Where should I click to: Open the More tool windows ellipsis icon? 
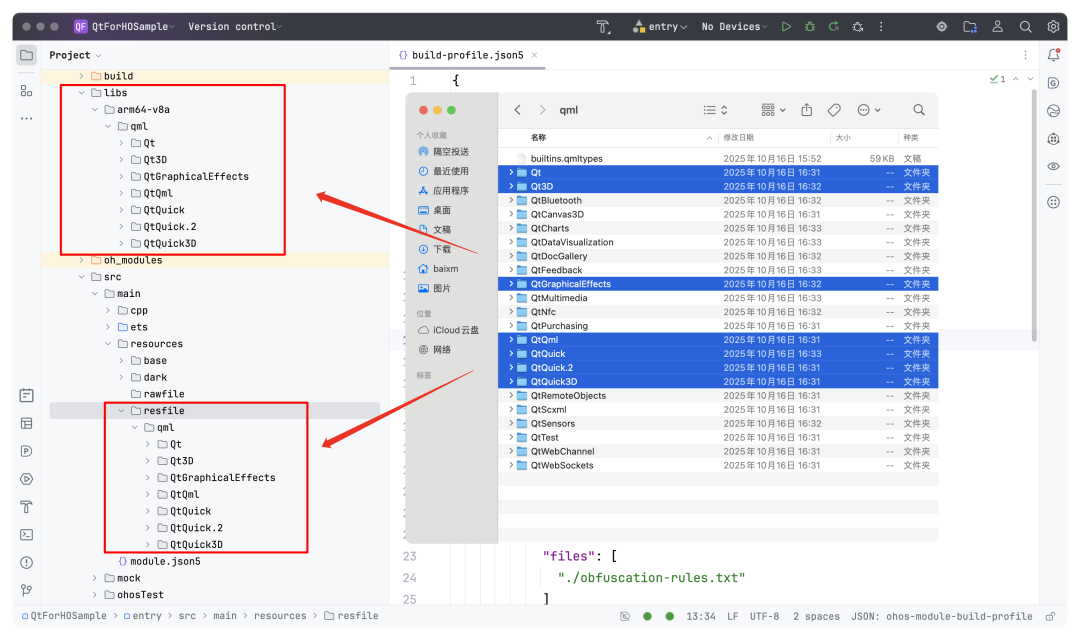[x=26, y=118]
